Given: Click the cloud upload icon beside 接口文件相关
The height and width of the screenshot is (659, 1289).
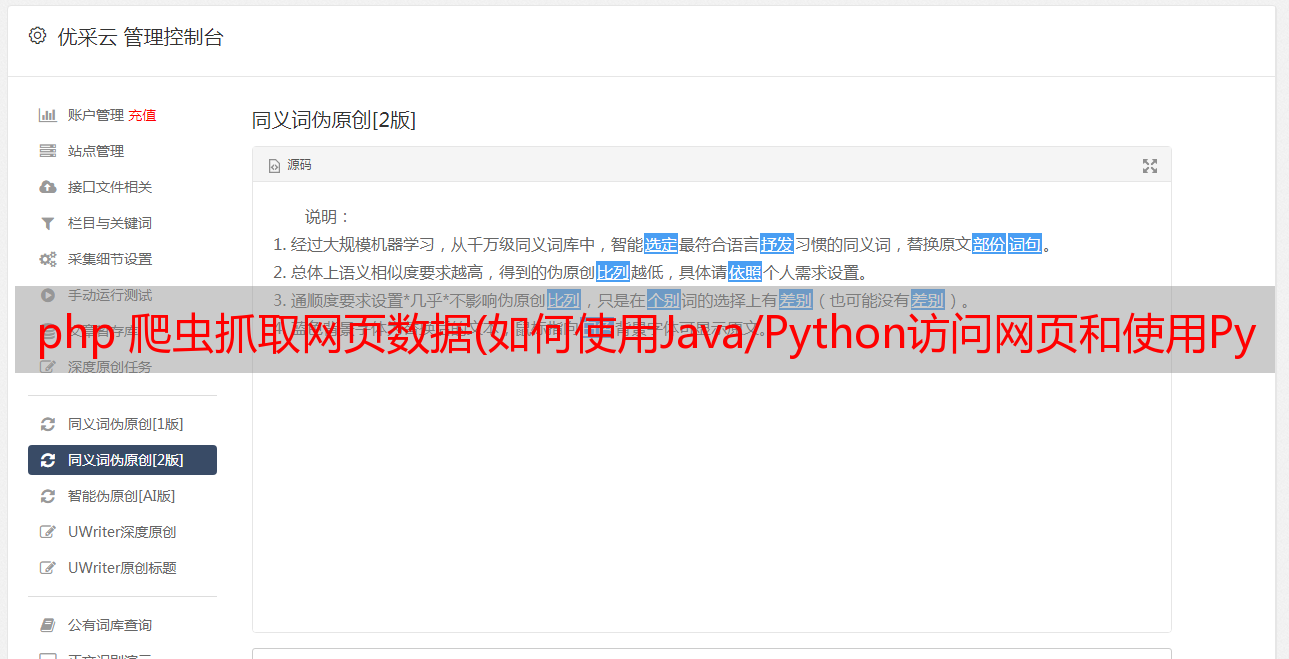Looking at the screenshot, I should pos(47,187).
